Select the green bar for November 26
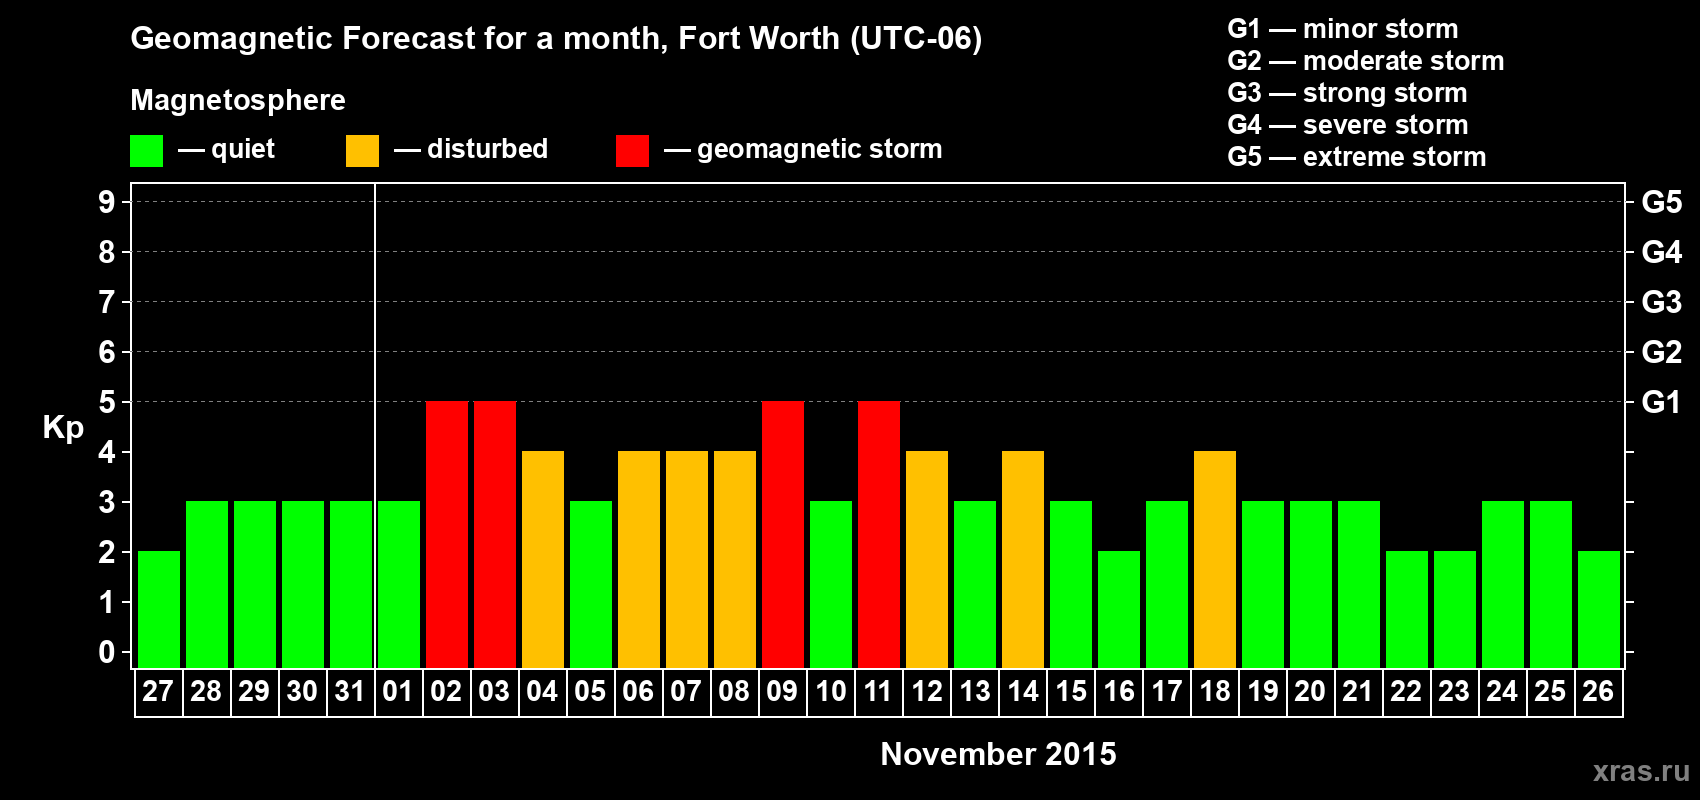The height and width of the screenshot is (800, 1700). pyautogui.click(x=1599, y=609)
